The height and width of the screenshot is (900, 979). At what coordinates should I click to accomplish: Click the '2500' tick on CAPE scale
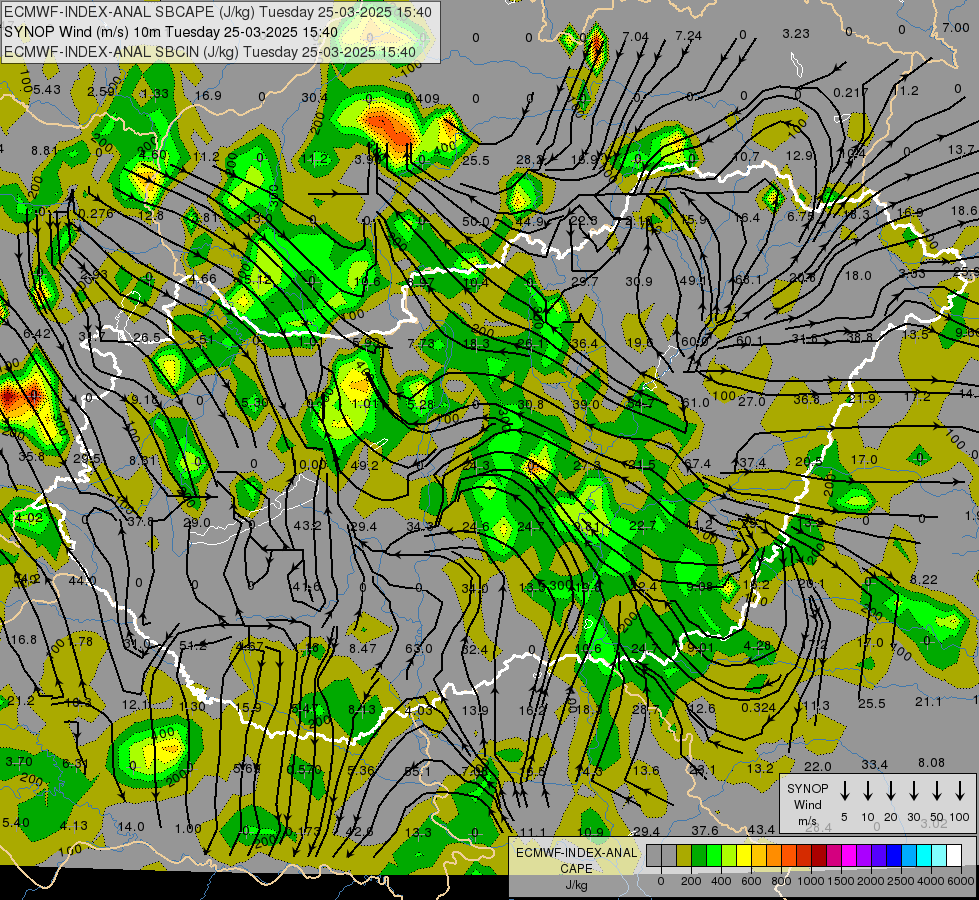click(902, 881)
